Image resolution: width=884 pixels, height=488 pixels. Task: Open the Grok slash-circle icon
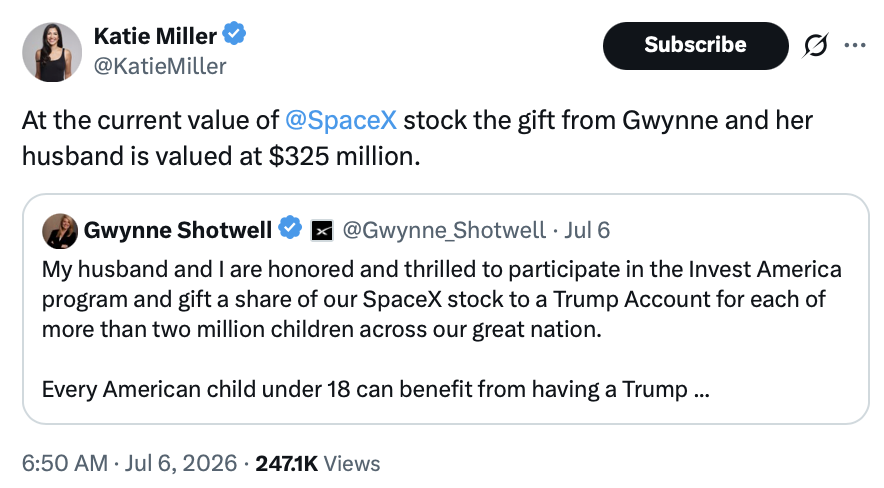coord(815,45)
